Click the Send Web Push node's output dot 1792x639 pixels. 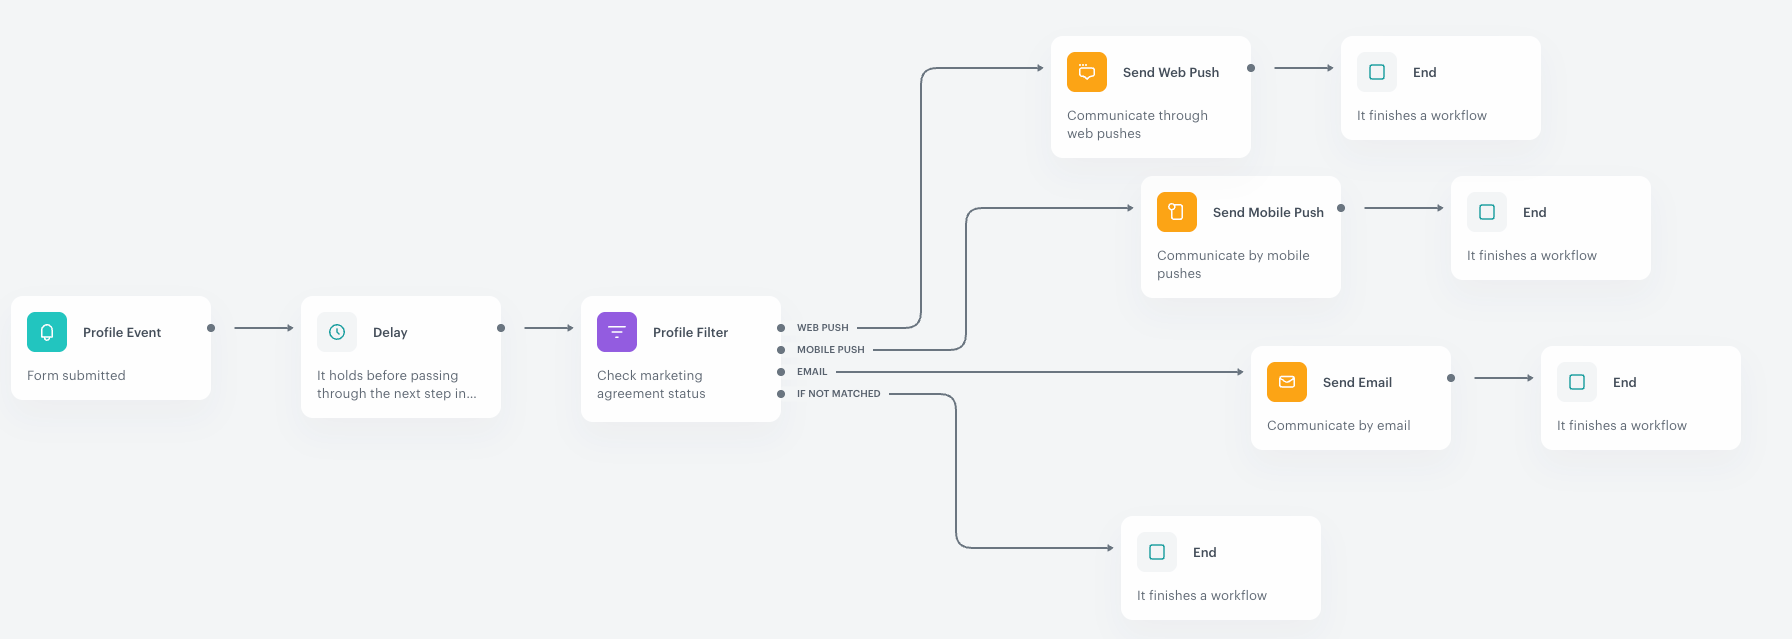pyautogui.click(x=1251, y=68)
